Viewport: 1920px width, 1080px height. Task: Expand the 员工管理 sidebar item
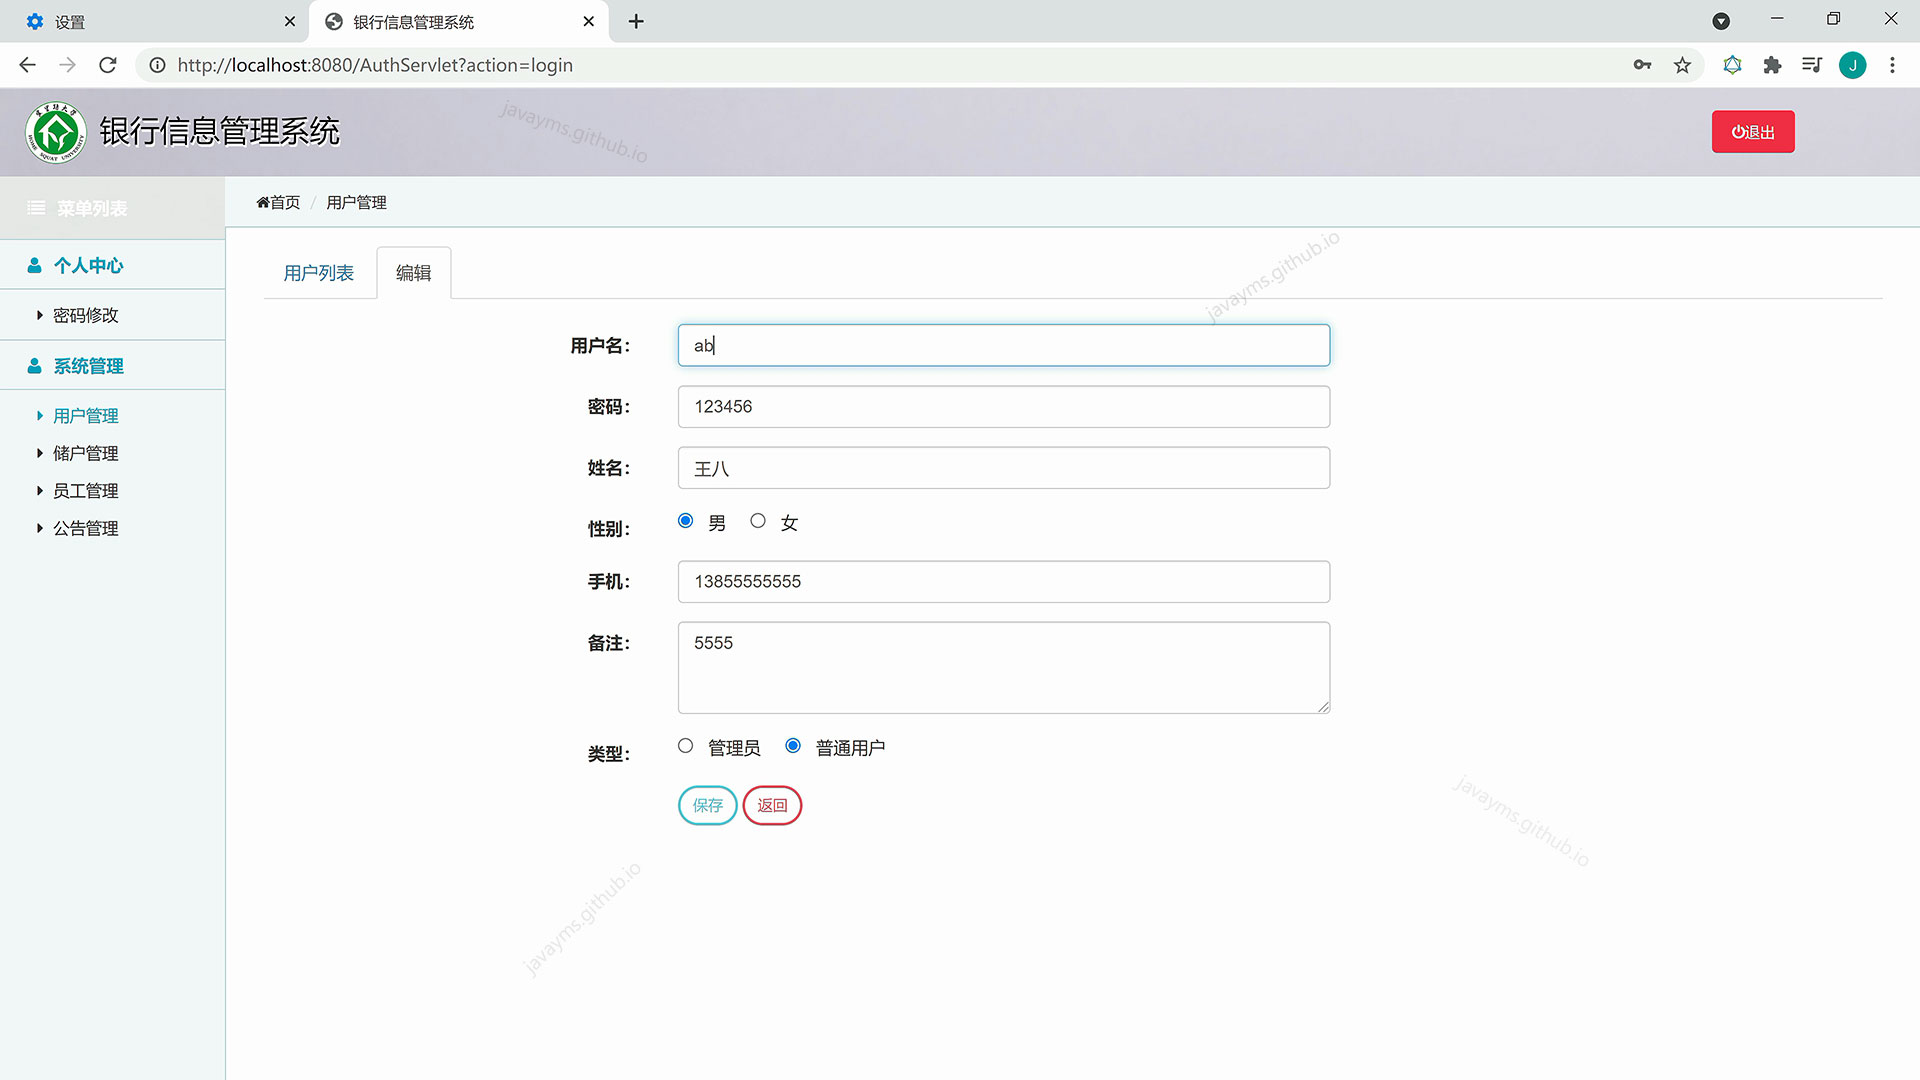85,491
